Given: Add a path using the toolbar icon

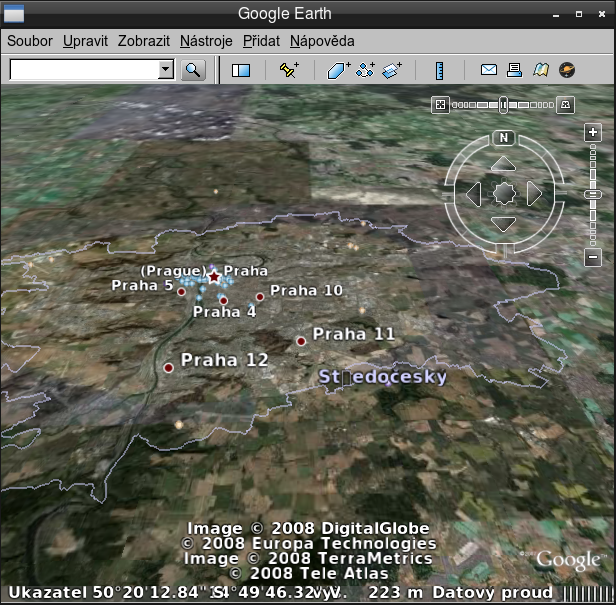Looking at the screenshot, I should [365, 70].
